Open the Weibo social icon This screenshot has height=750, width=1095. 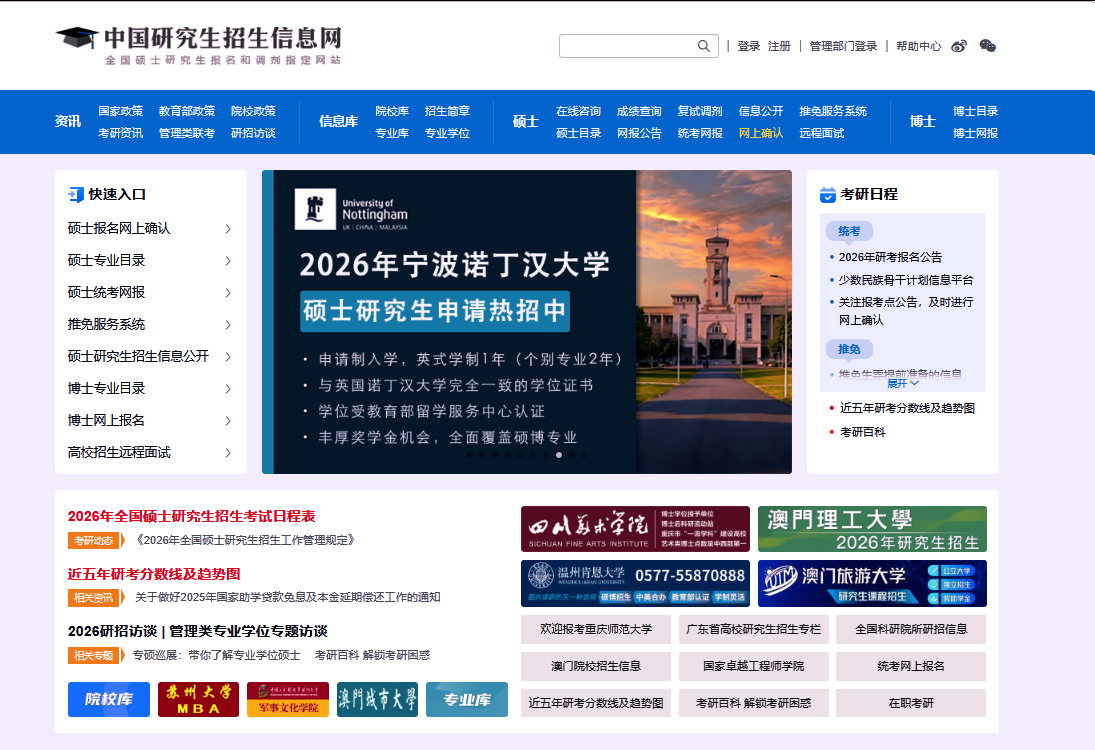pos(959,46)
